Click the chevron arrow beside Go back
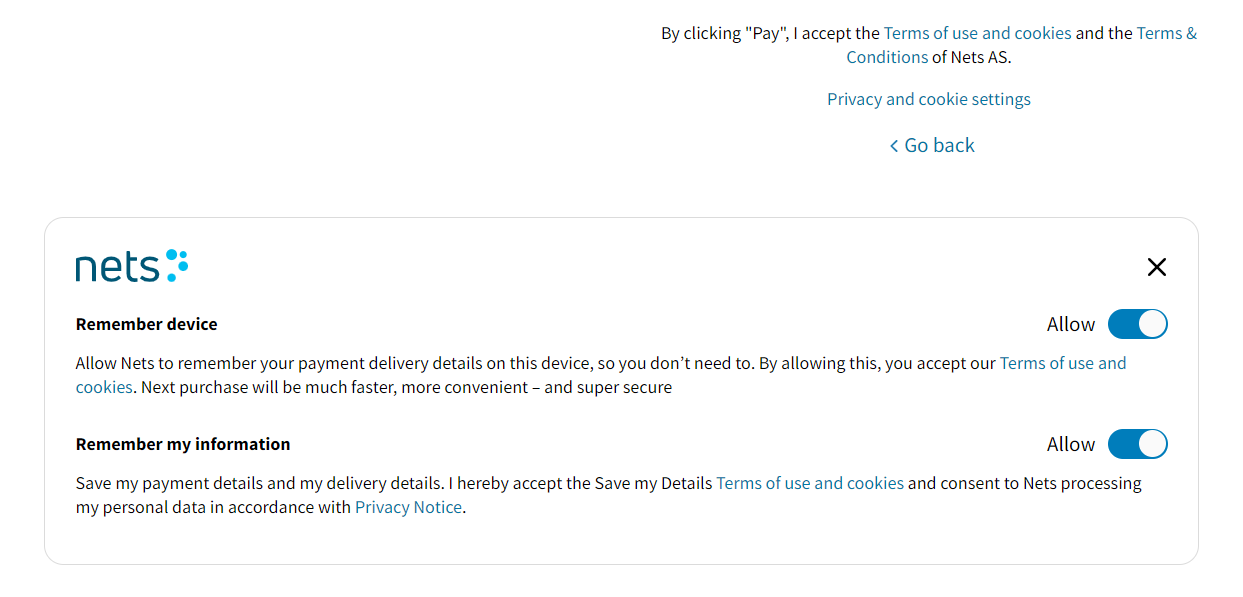The width and height of the screenshot is (1243, 597). pos(894,146)
